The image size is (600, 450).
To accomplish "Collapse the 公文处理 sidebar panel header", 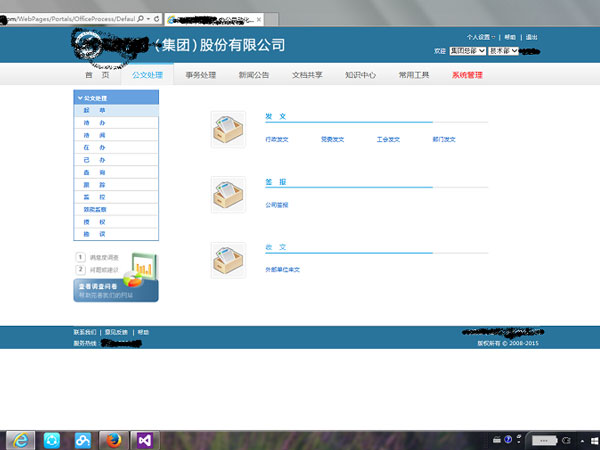I will click(x=116, y=98).
